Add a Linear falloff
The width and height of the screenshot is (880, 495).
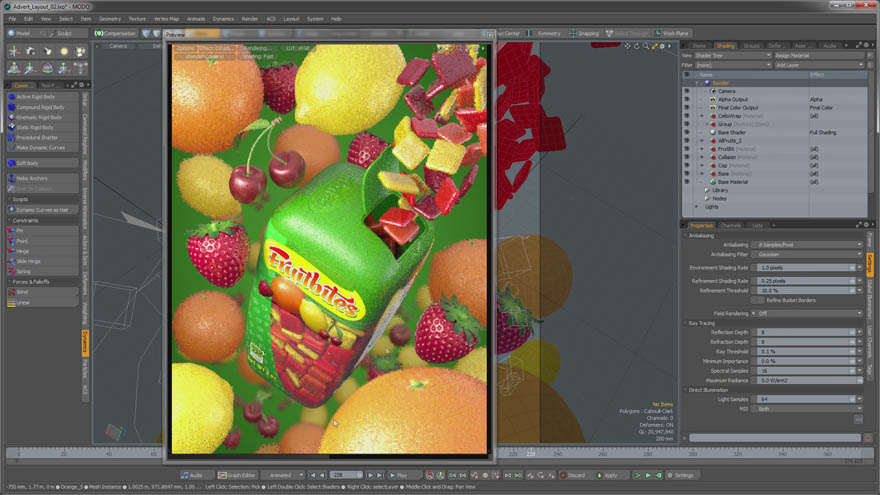click(x=42, y=302)
